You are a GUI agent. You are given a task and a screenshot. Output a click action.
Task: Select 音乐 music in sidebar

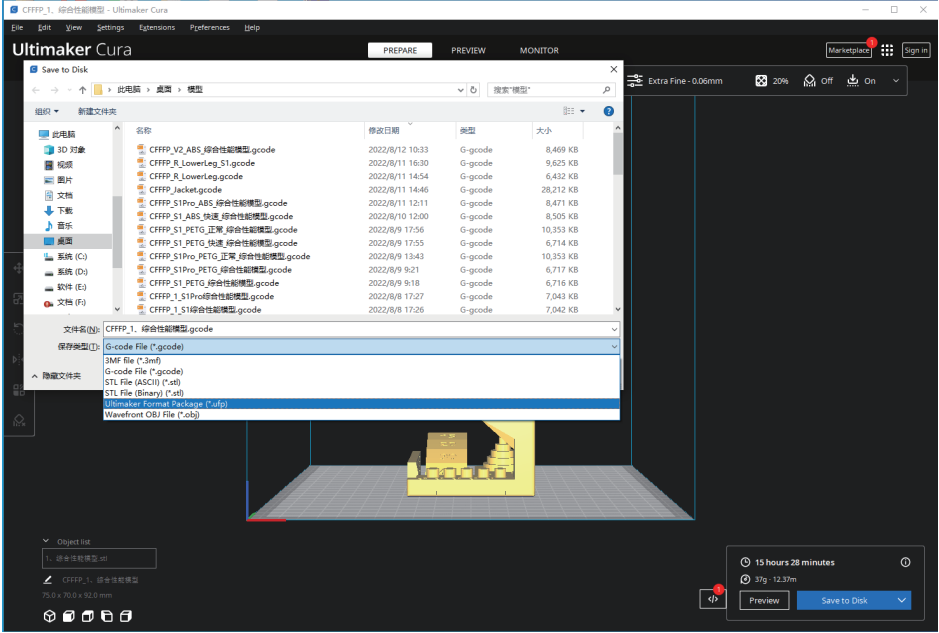pos(58,226)
